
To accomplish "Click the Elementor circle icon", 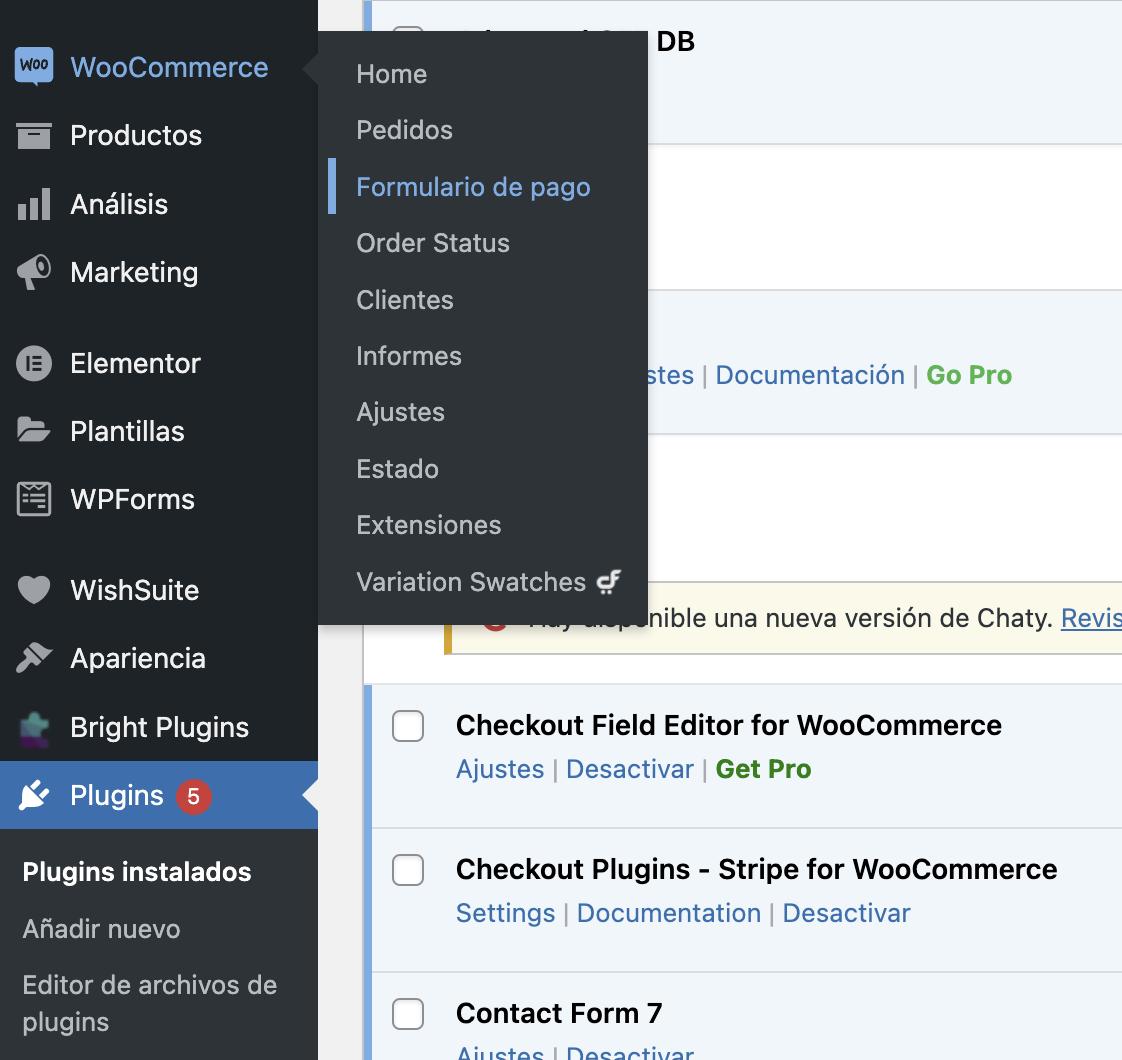I will click(x=34, y=363).
